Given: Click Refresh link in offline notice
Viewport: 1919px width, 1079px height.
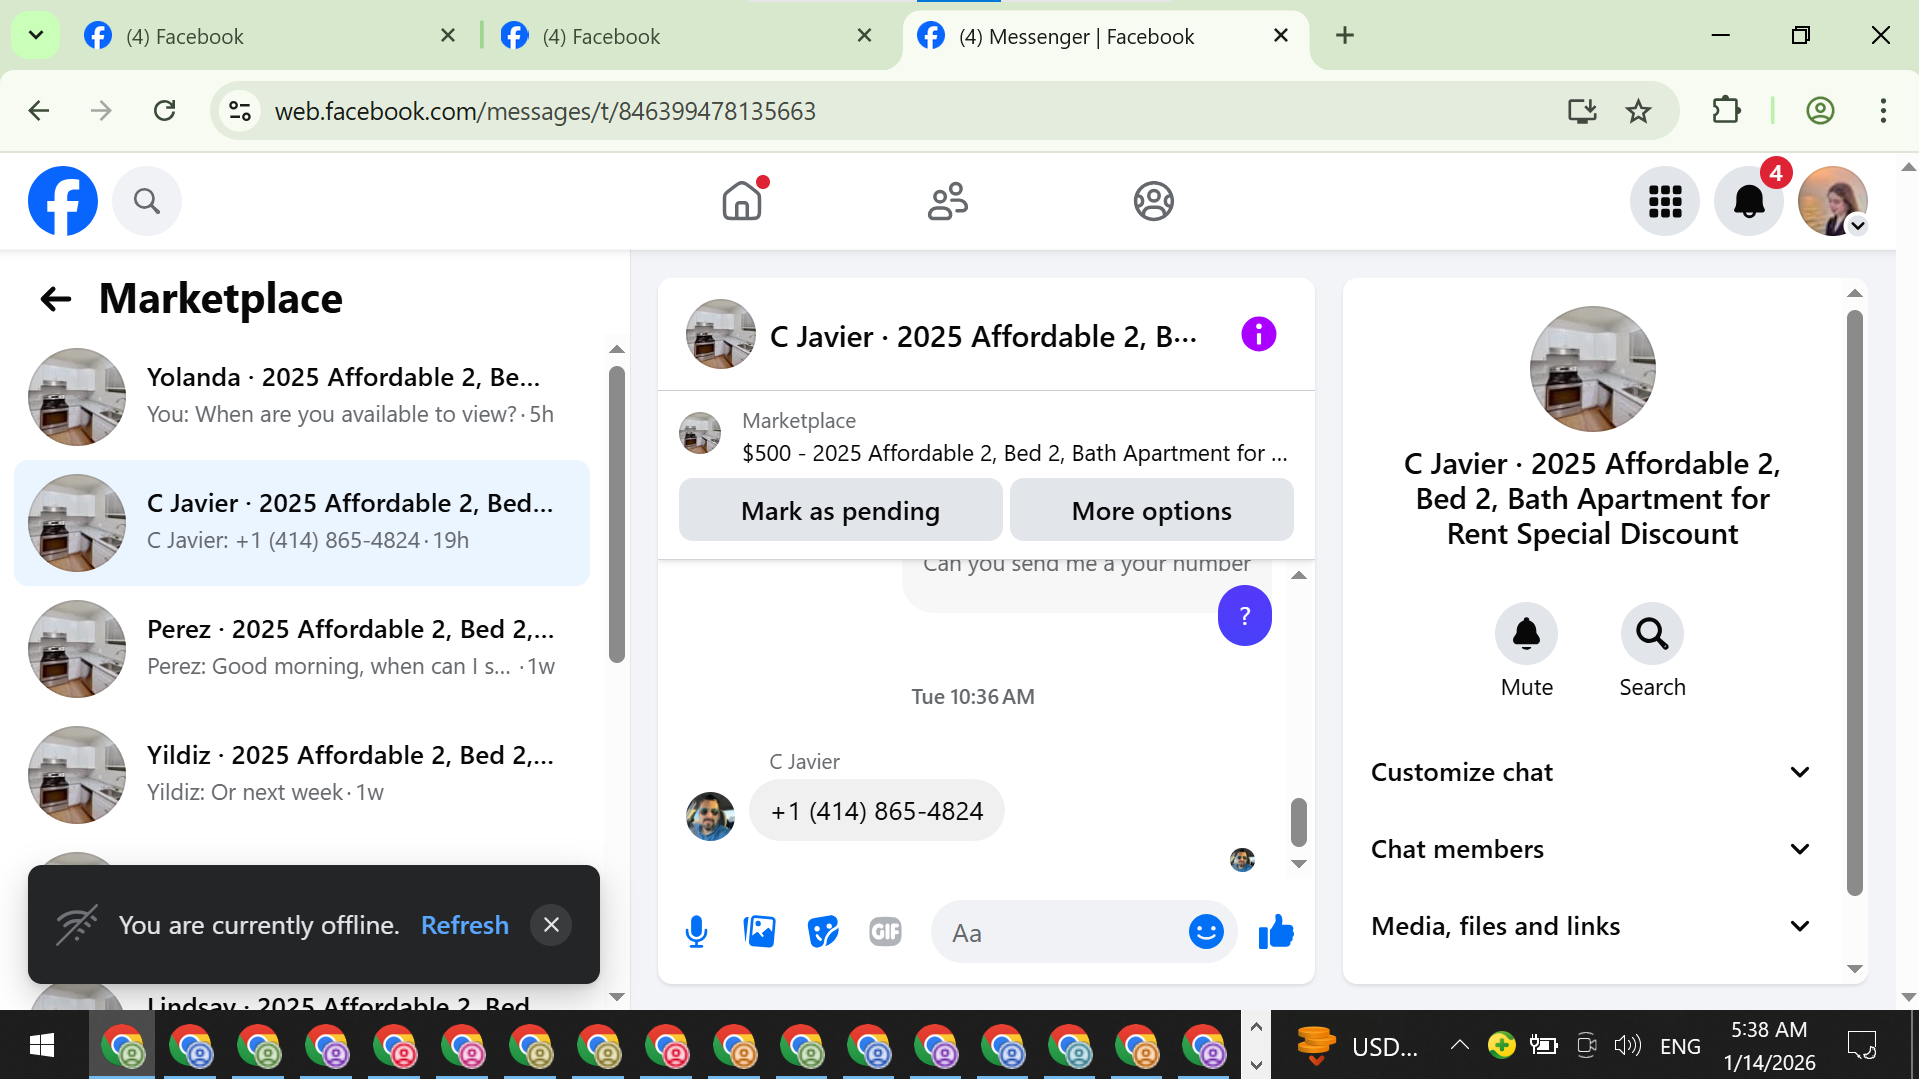Looking at the screenshot, I should pos(465,925).
